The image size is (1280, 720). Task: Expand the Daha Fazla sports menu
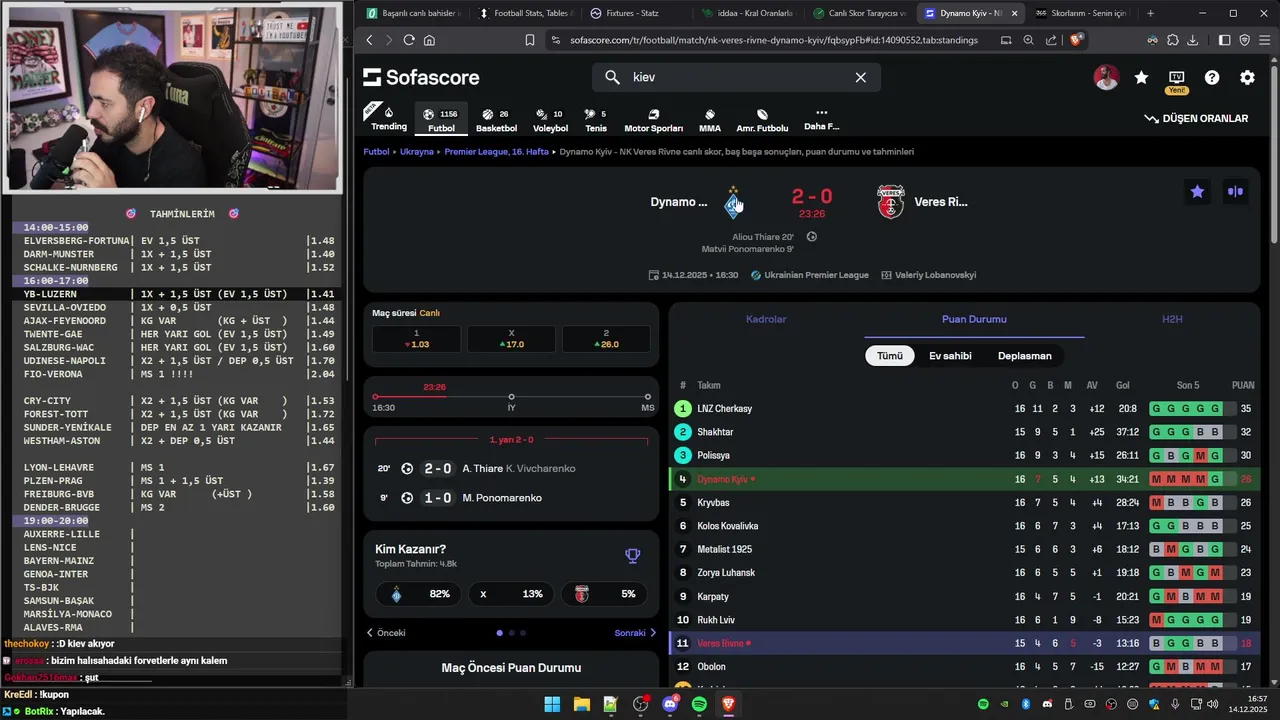click(x=821, y=119)
